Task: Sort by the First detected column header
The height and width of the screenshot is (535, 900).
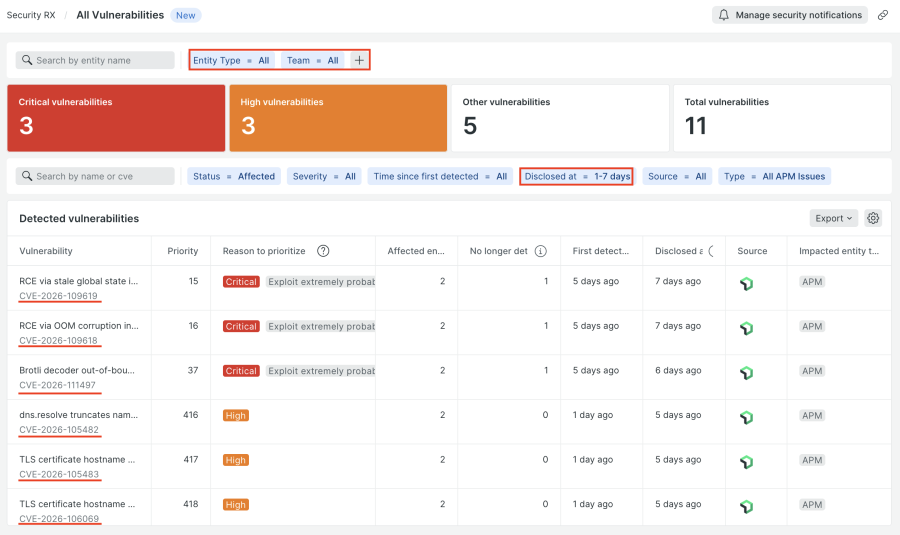Action: (x=600, y=251)
